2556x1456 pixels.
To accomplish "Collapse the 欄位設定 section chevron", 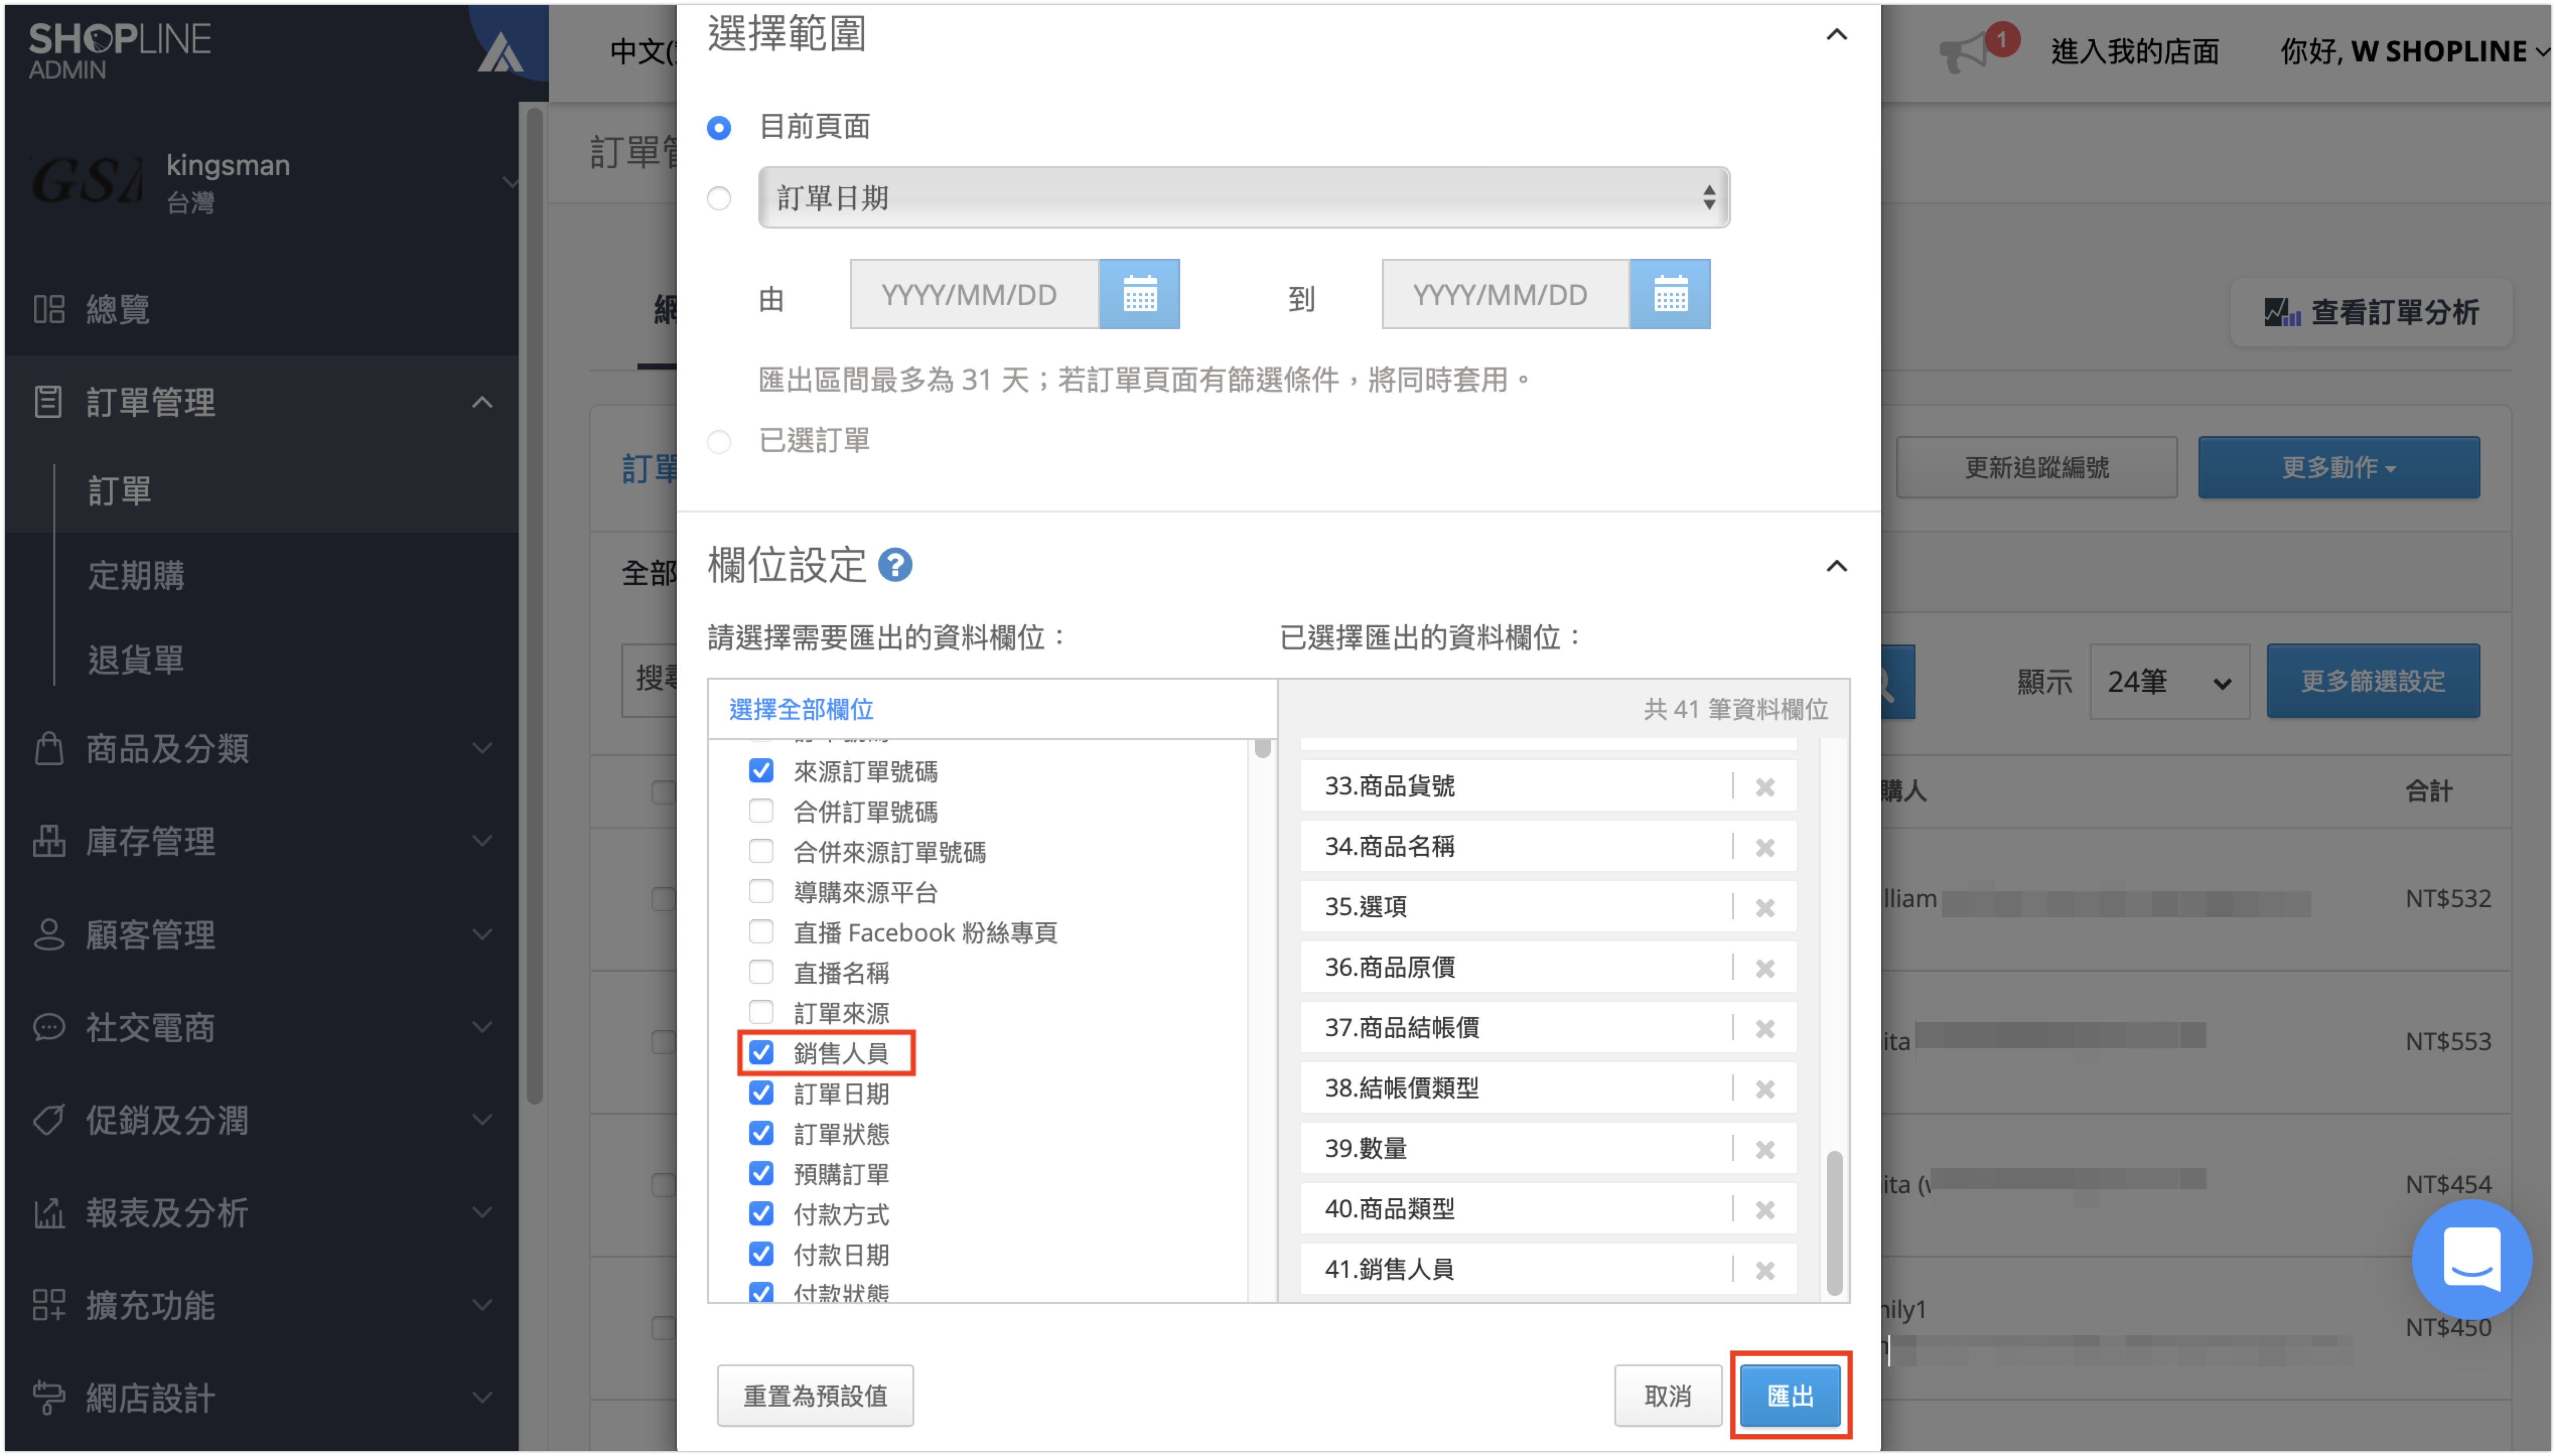I will [1836, 566].
